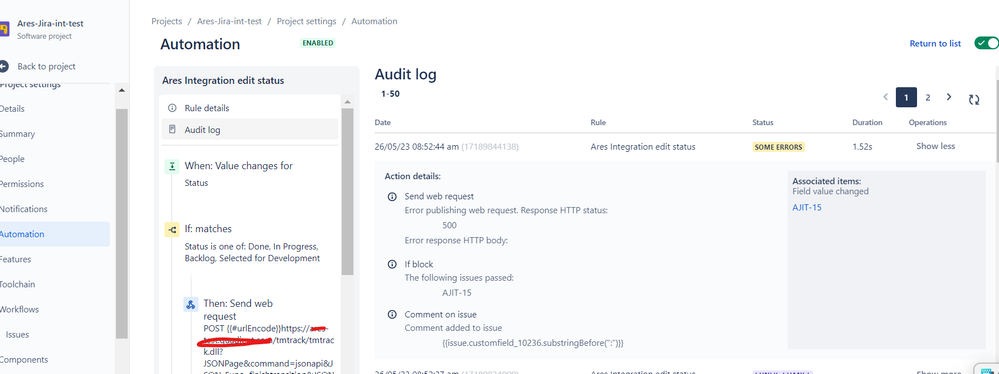Open People in the settings sidebar
Image resolution: width=999 pixels, height=374 pixels.
point(11,159)
